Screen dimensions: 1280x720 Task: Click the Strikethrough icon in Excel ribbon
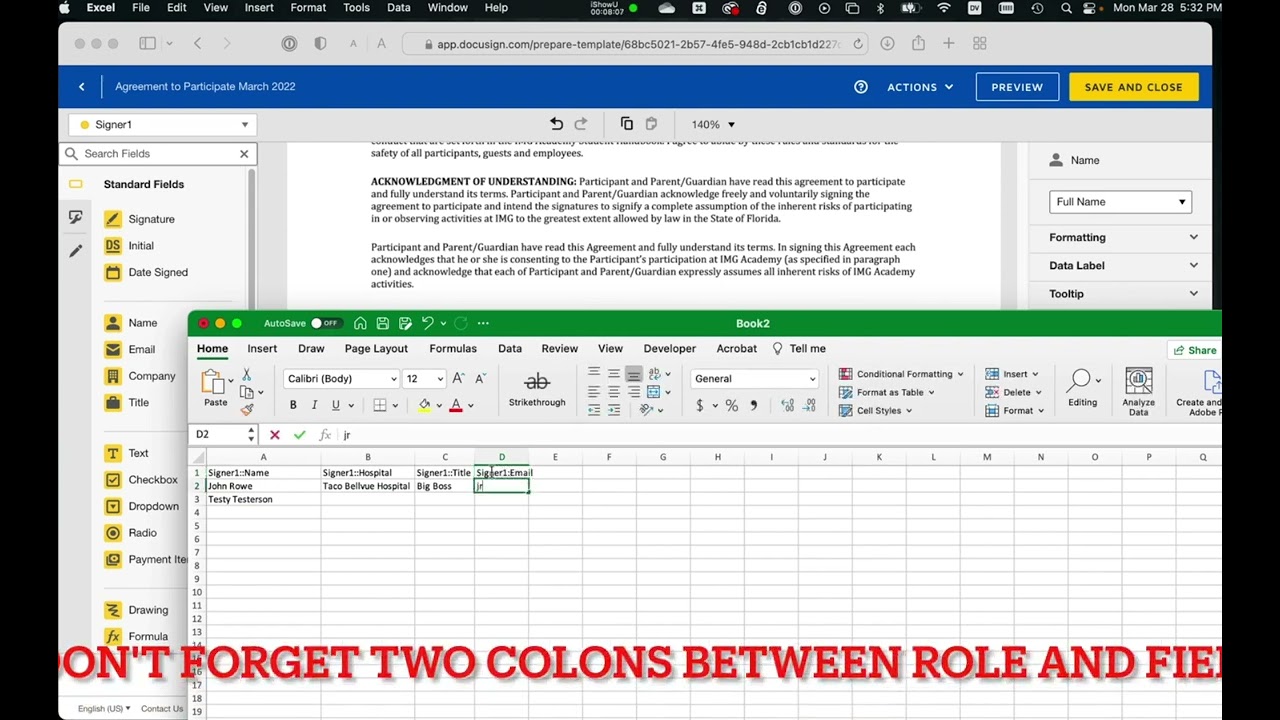point(537,382)
